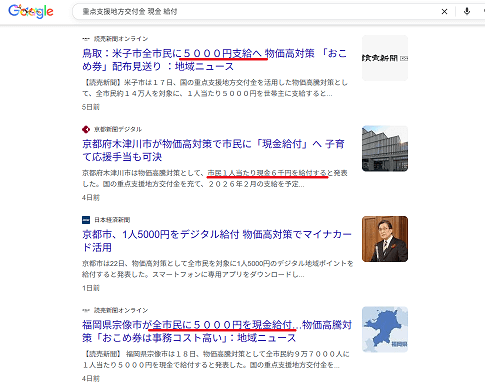Clear the search box with the X
485x385 pixels.
444,12
